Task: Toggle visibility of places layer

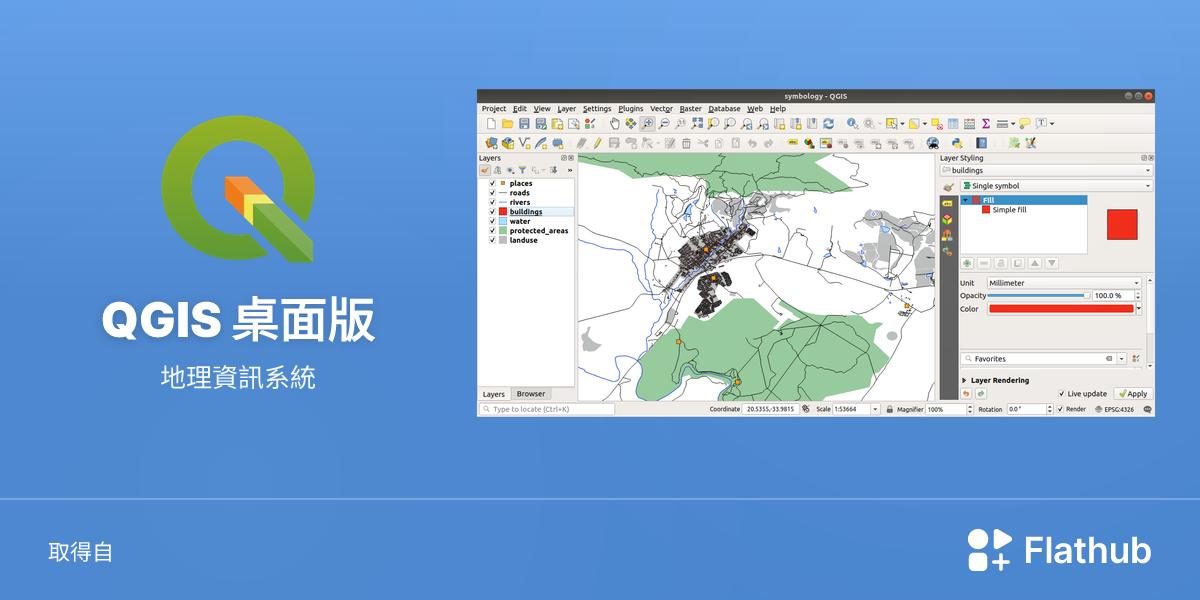Action: (492, 183)
